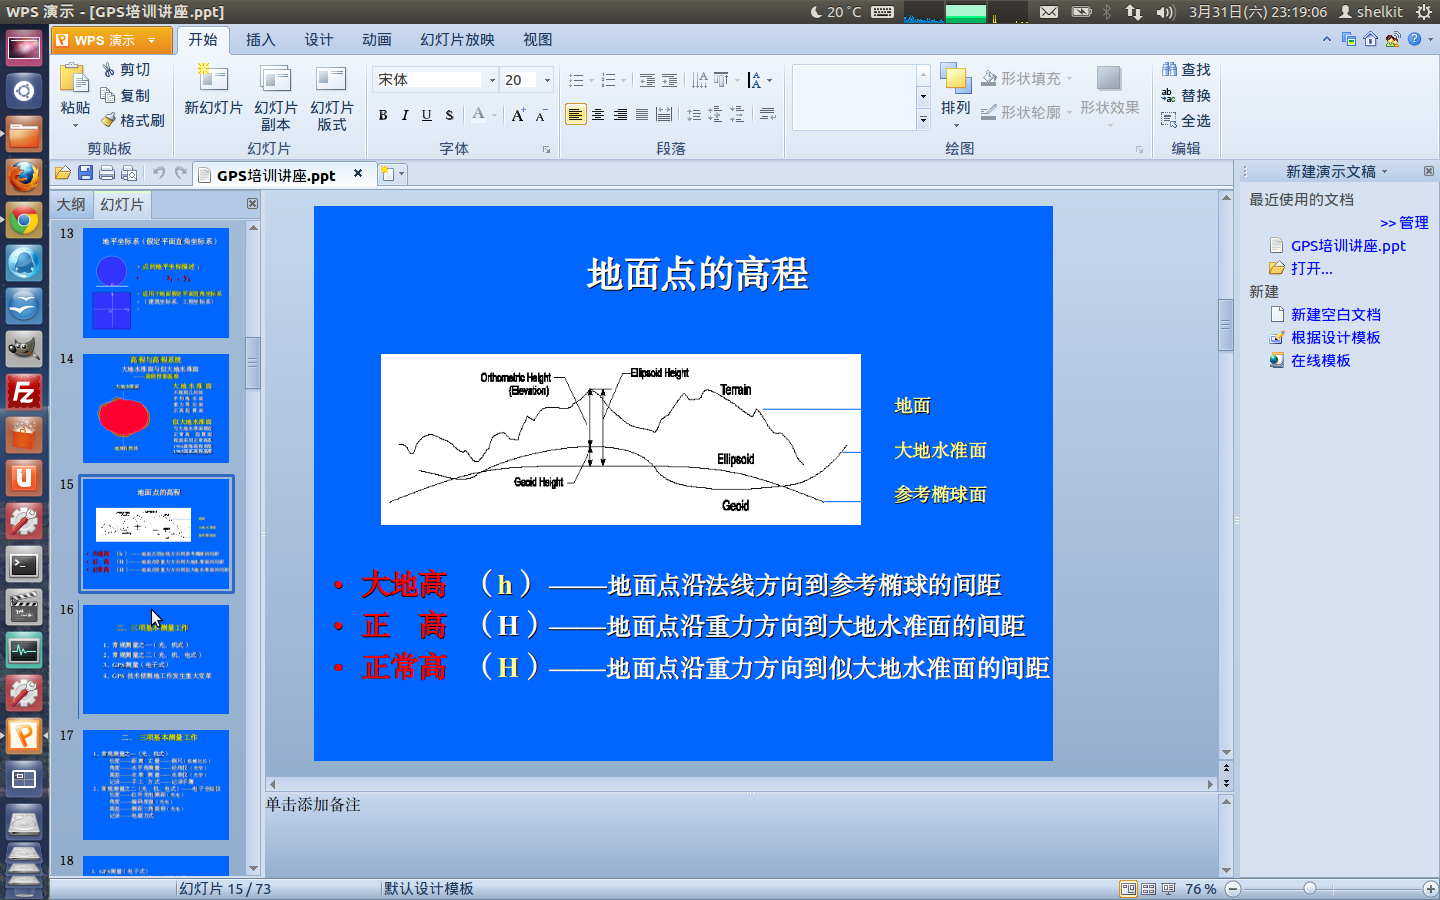This screenshot has width=1440, height=900.
Task: Switch to the 大纲 outline tab
Action: tap(71, 204)
